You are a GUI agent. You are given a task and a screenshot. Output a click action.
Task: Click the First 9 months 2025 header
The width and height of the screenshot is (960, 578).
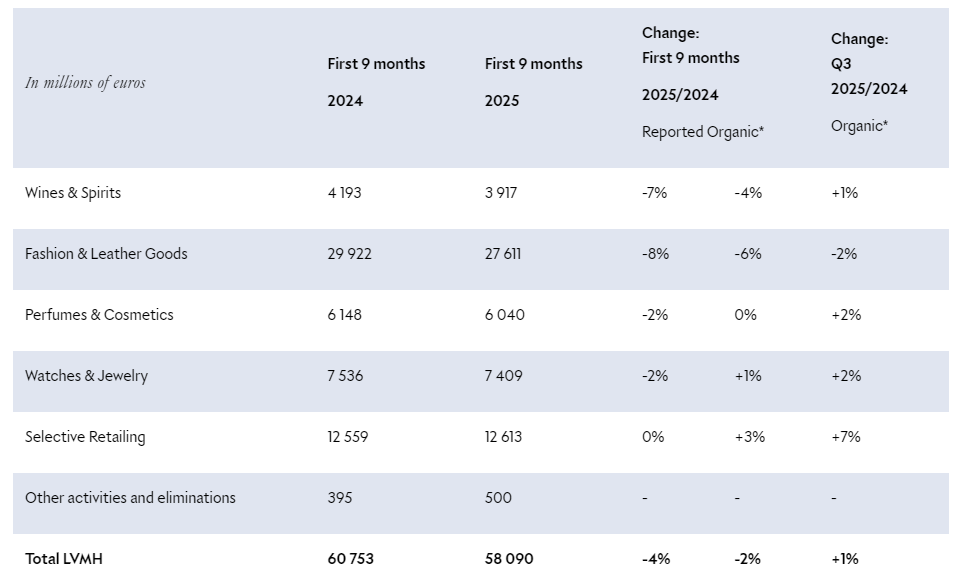[x=533, y=82]
